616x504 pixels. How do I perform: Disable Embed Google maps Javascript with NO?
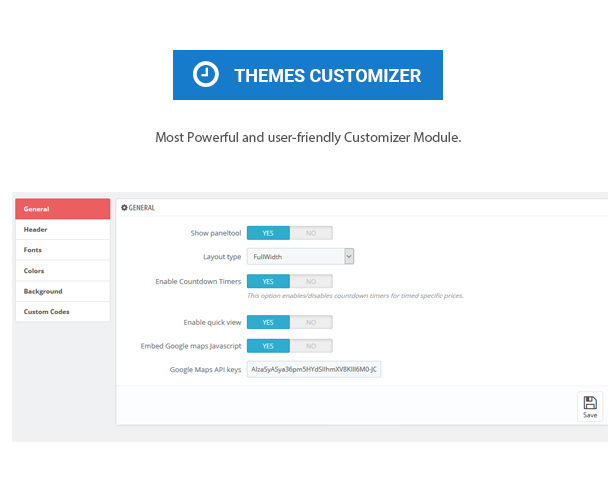tap(311, 346)
